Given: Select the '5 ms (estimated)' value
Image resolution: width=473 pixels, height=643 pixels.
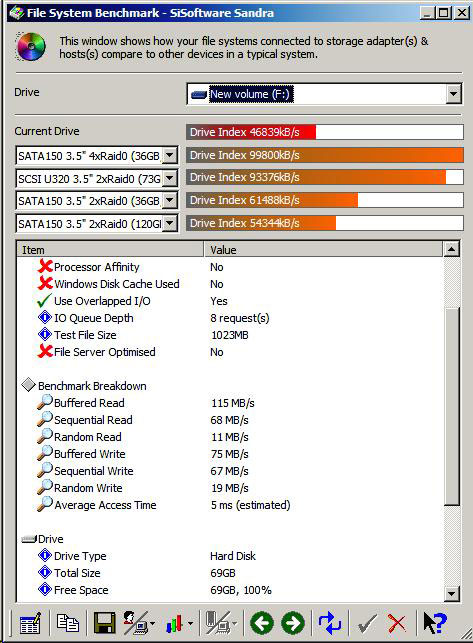Looking at the screenshot, I should coord(250,505).
